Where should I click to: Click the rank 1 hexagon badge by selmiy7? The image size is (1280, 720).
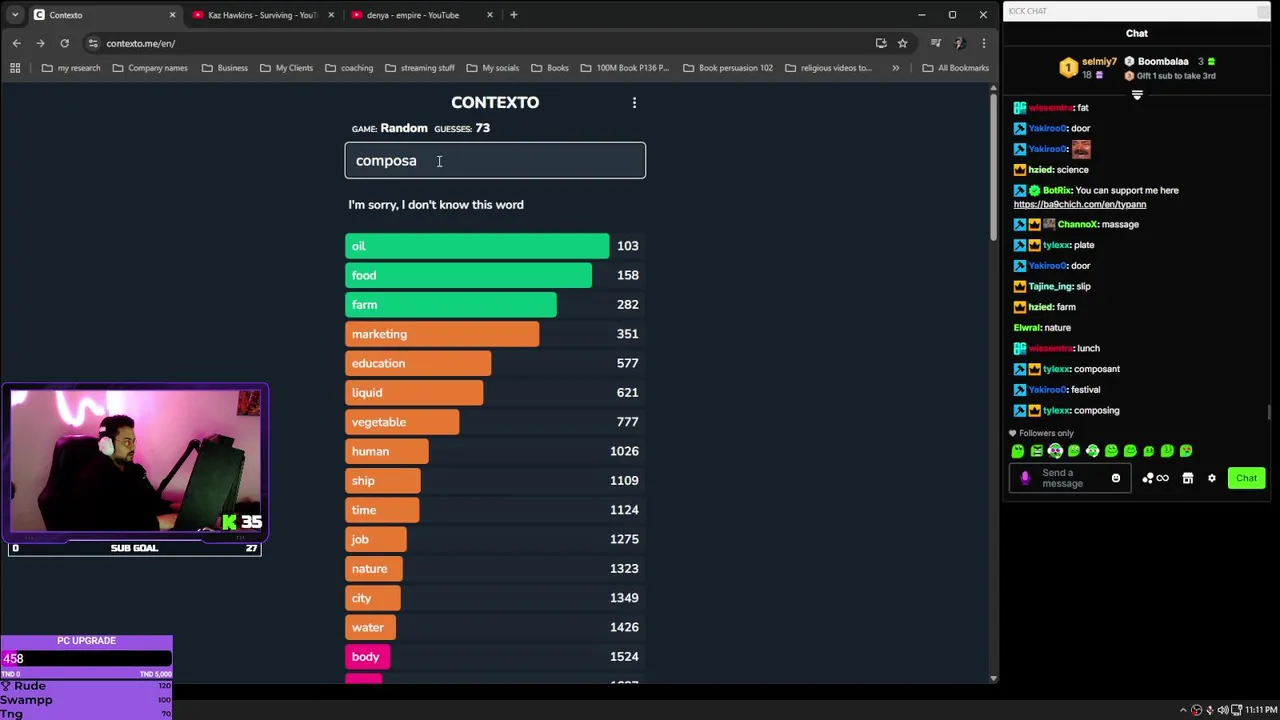1069,68
